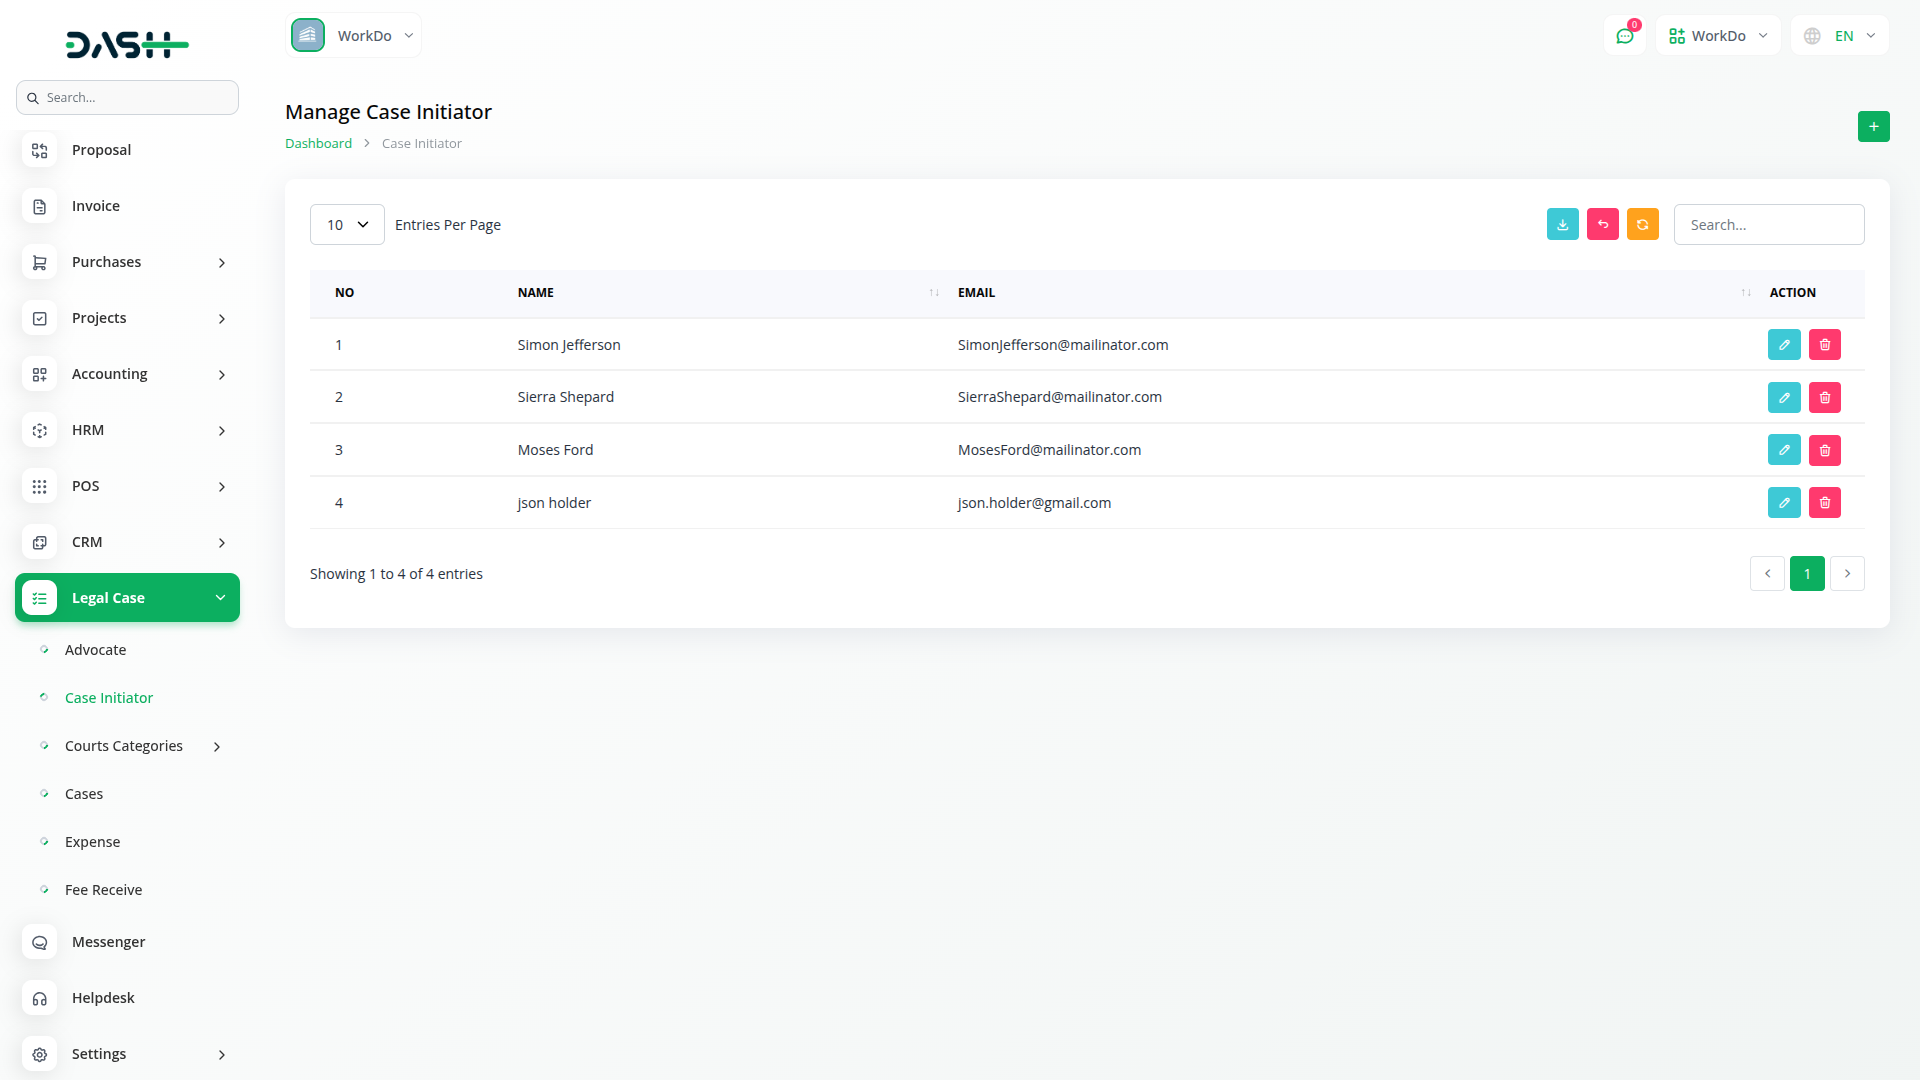Open the WorkDo user menu at top right
The image size is (1920, 1080).
coord(1718,36)
